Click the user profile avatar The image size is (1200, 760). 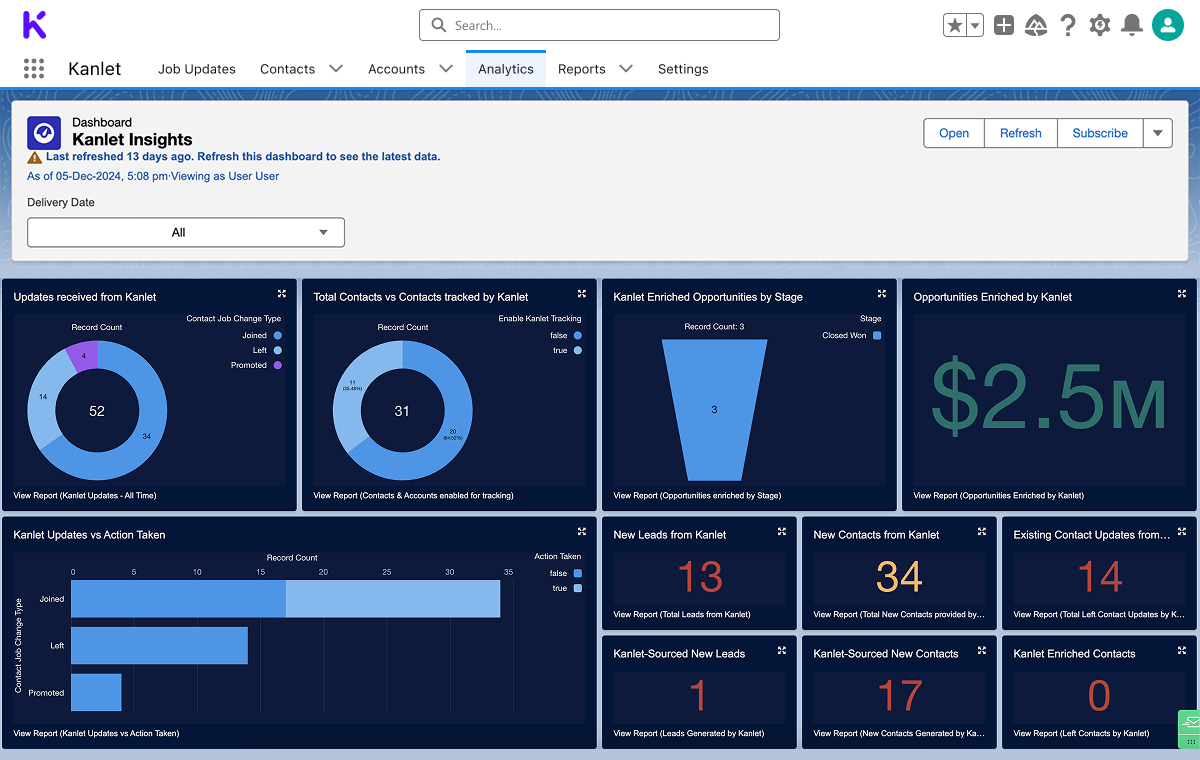click(x=1167, y=26)
